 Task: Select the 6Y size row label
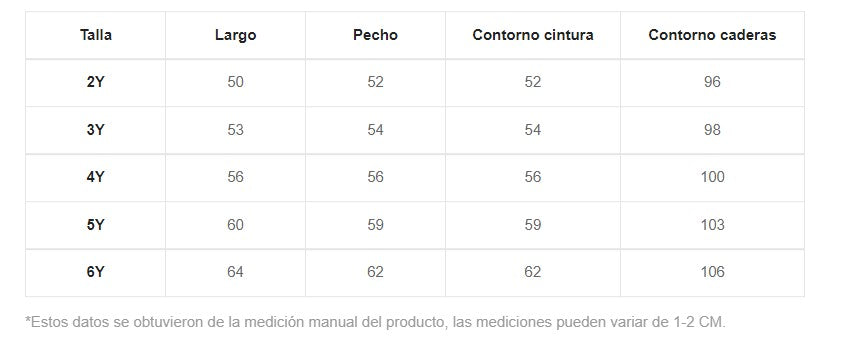pos(96,272)
